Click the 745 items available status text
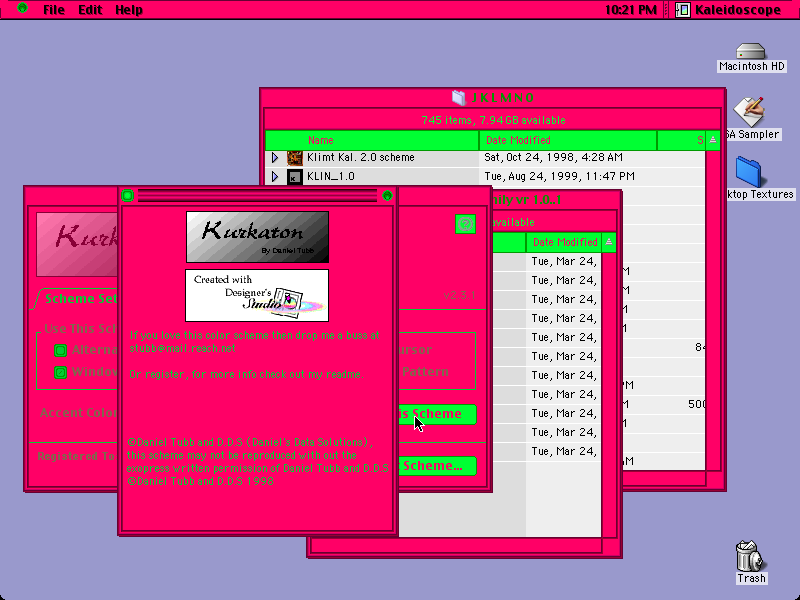The image size is (800, 600). tap(493, 120)
